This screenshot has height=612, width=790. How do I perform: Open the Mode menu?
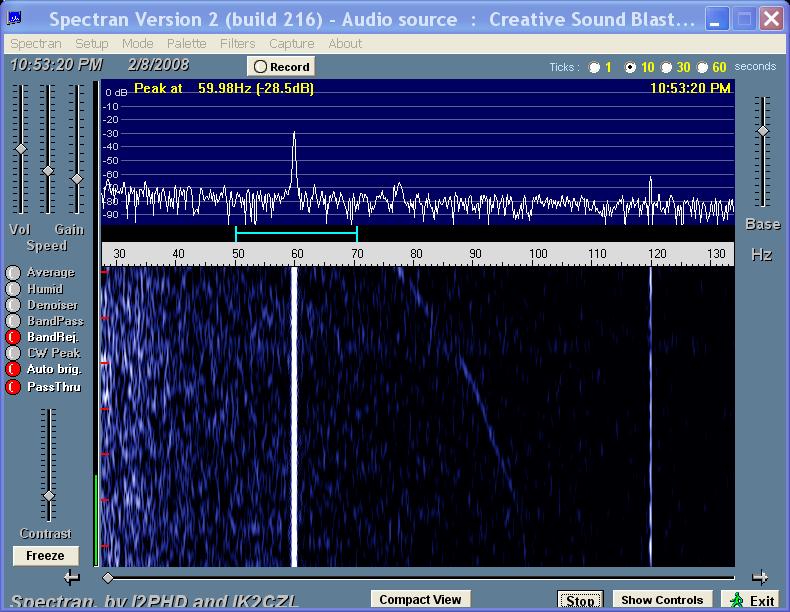pos(138,44)
